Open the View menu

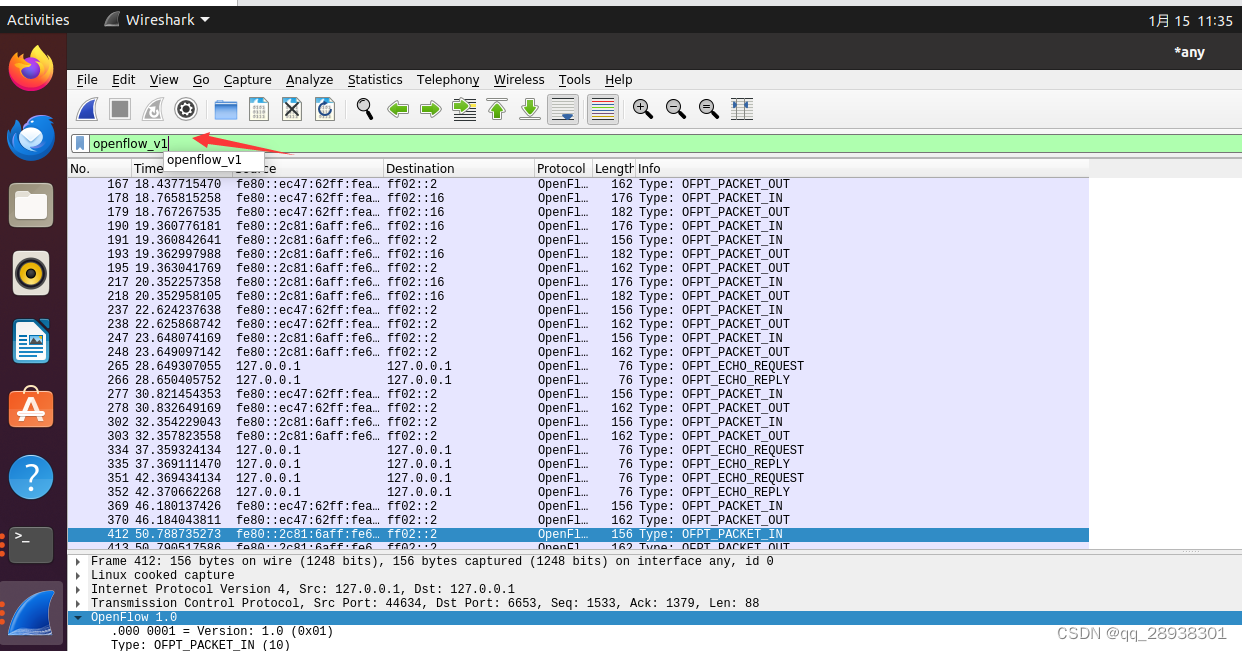[164, 80]
